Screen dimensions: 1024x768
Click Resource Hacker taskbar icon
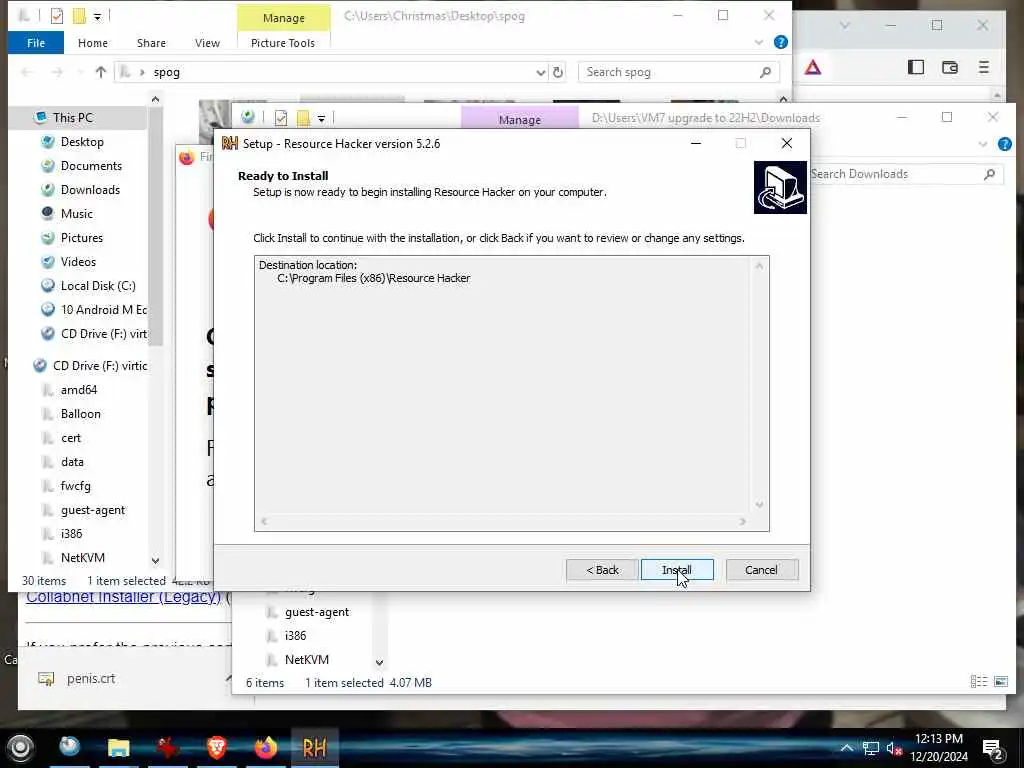coord(314,747)
